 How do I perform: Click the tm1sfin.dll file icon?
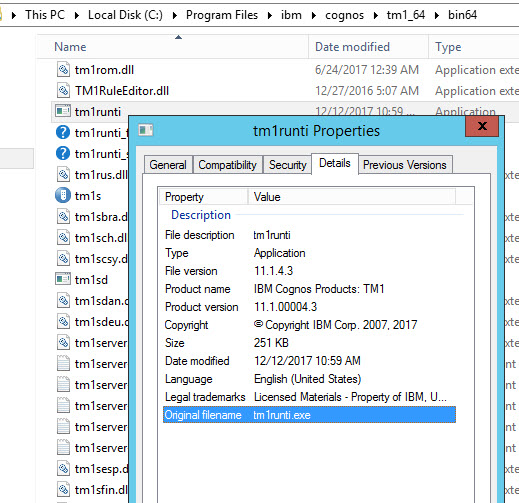[63, 490]
